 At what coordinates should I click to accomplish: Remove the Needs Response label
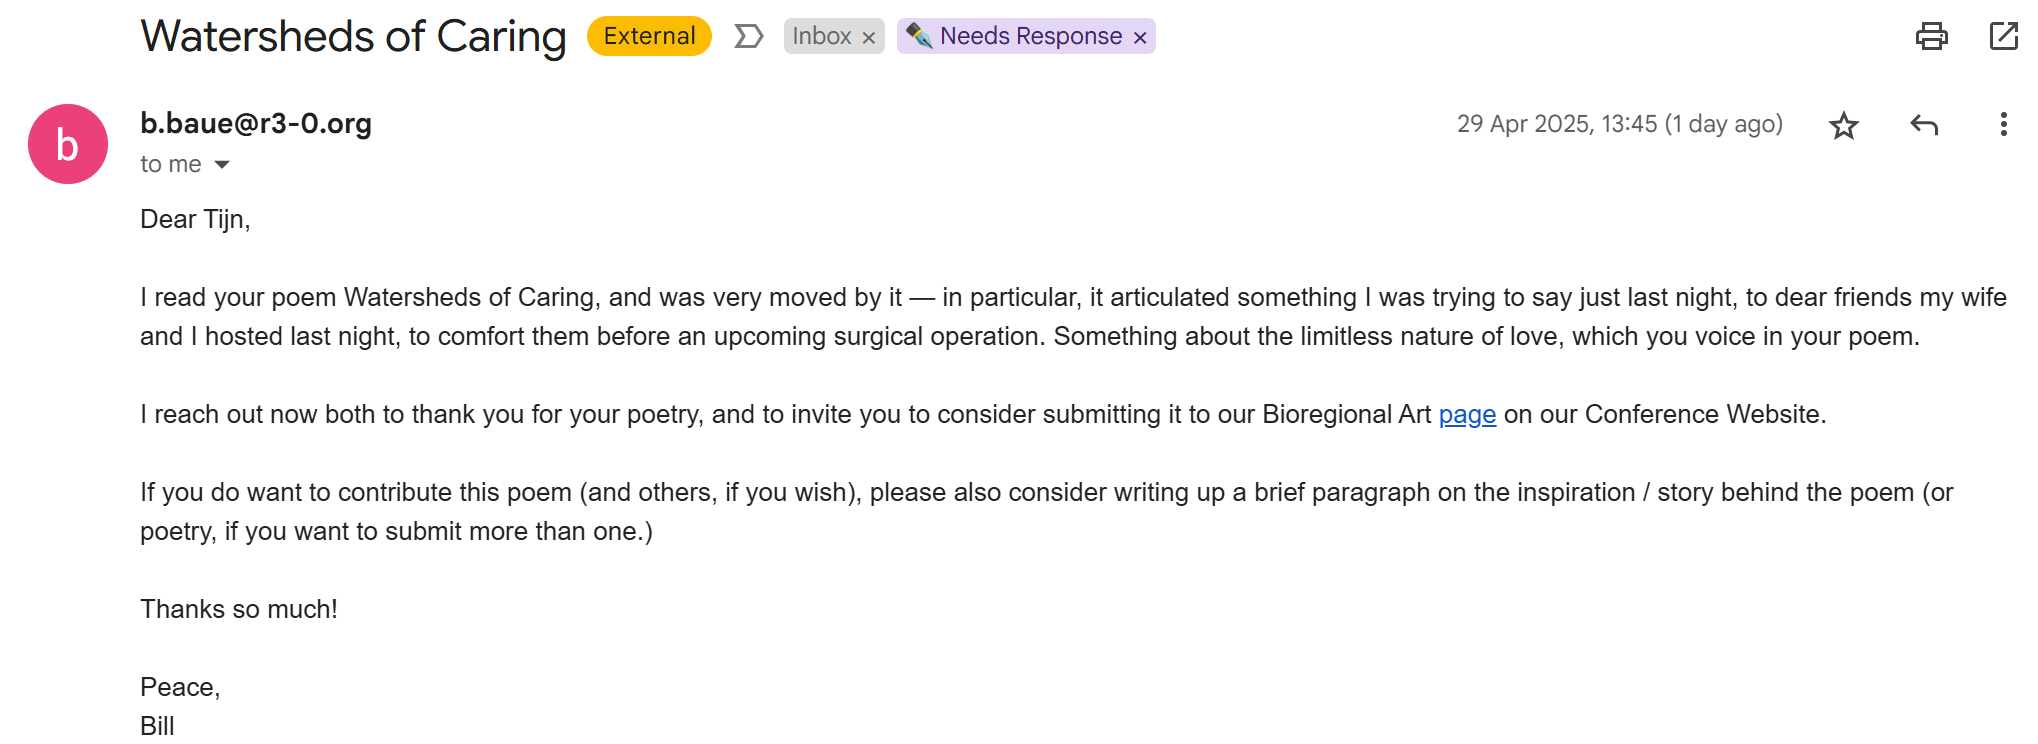1139,38
